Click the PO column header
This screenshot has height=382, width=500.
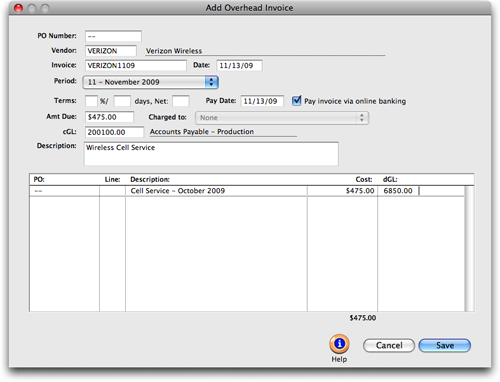click(39, 179)
